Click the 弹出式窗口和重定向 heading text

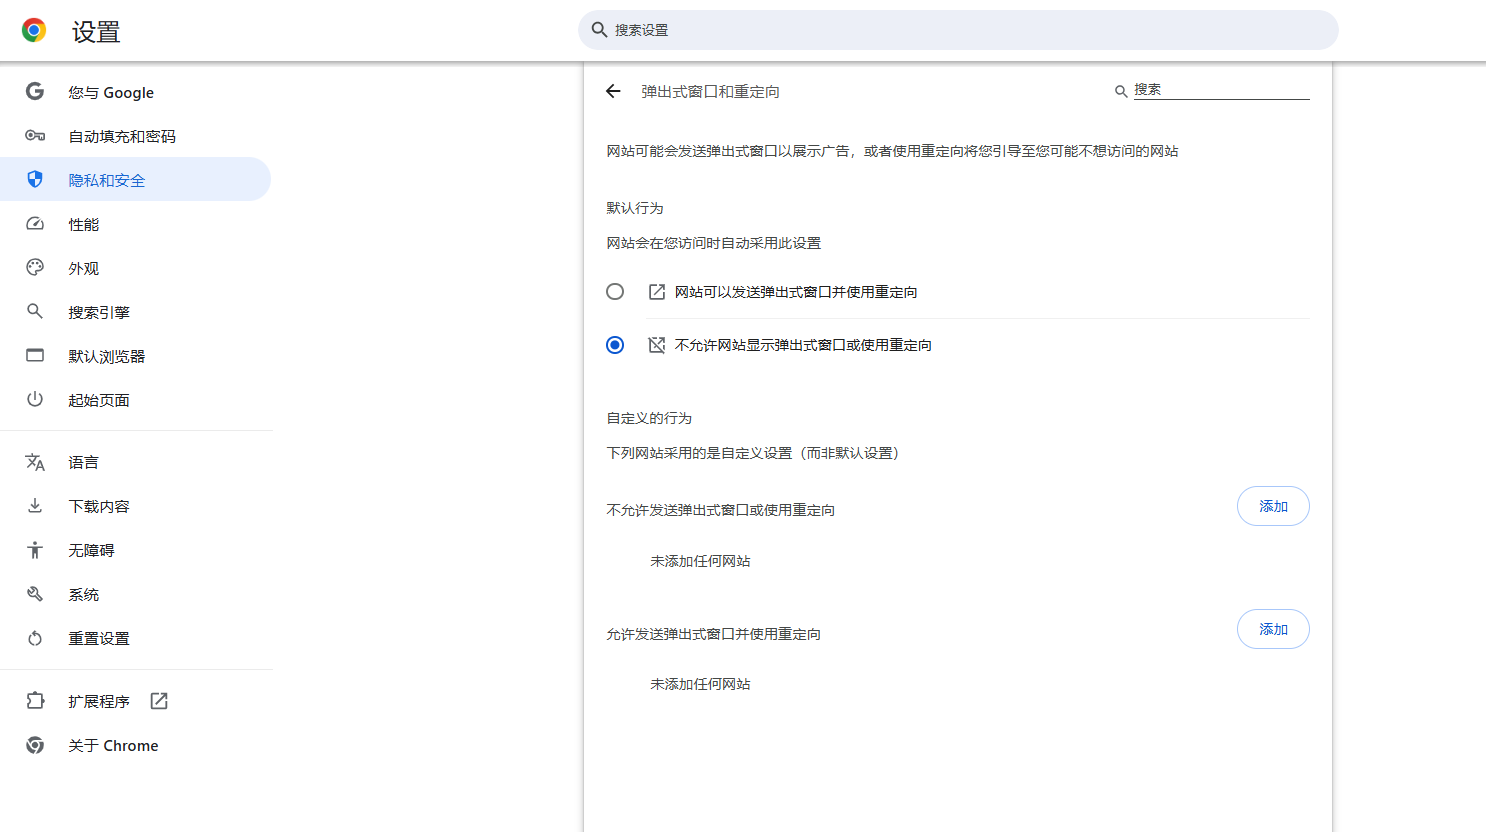coord(710,91)
